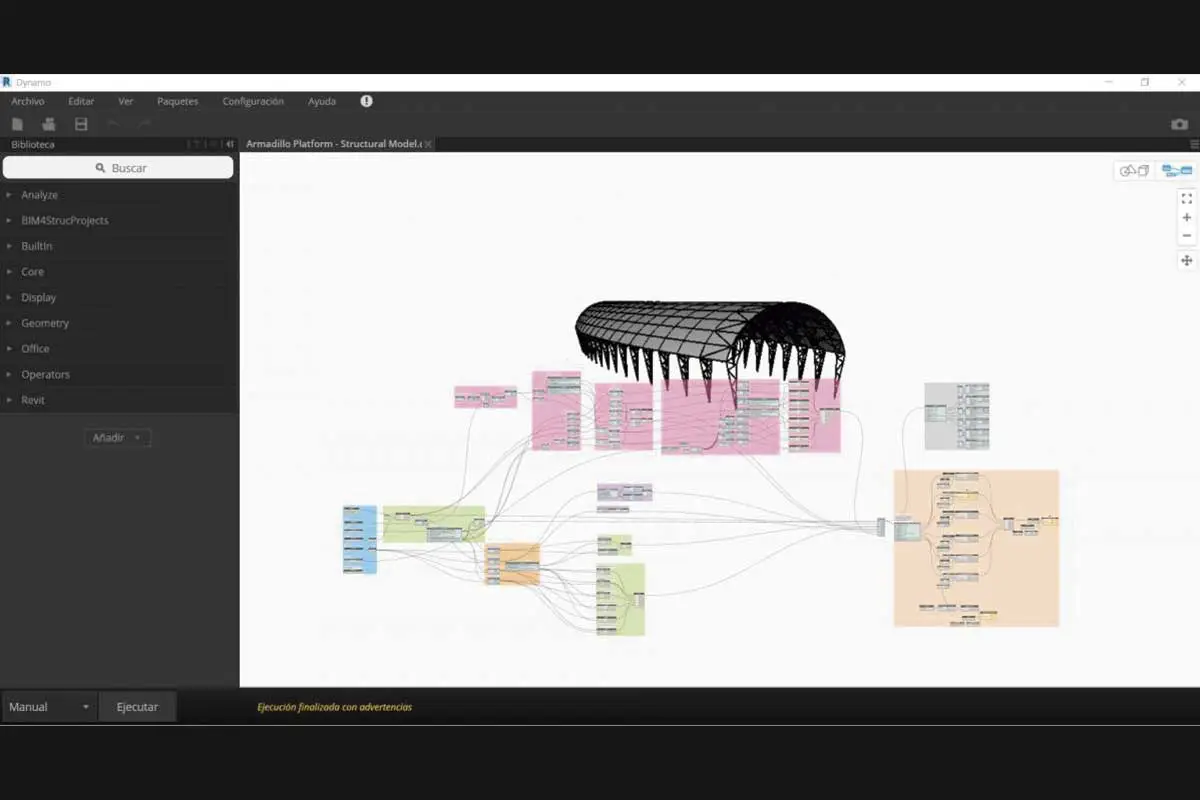Click the camera export image icon
Image resolution: width=1200 pixels, height=800 pixels.
pos(1180,124)
